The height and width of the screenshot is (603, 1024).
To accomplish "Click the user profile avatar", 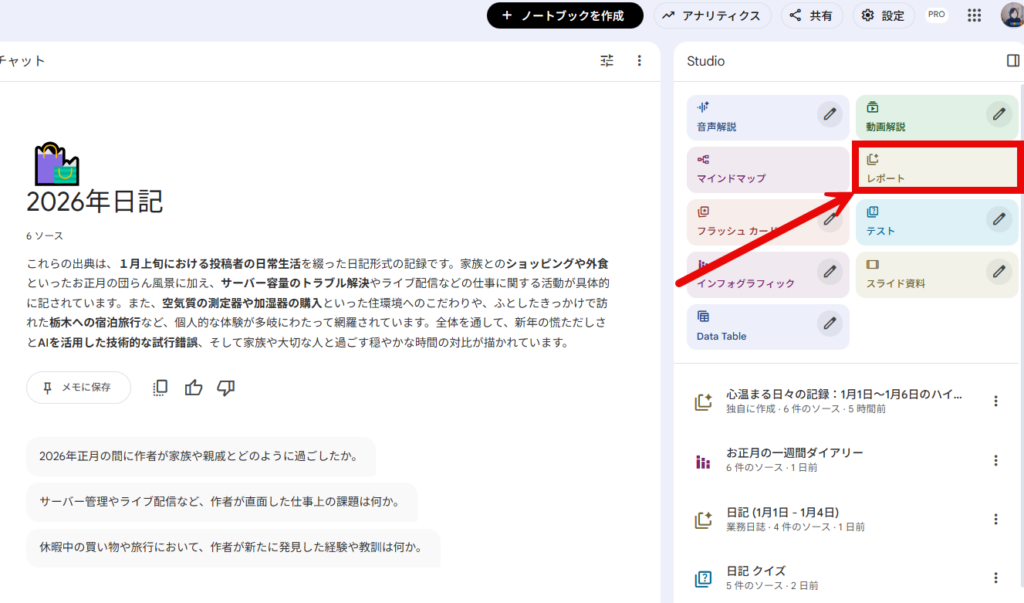I will click(1011, 15).
